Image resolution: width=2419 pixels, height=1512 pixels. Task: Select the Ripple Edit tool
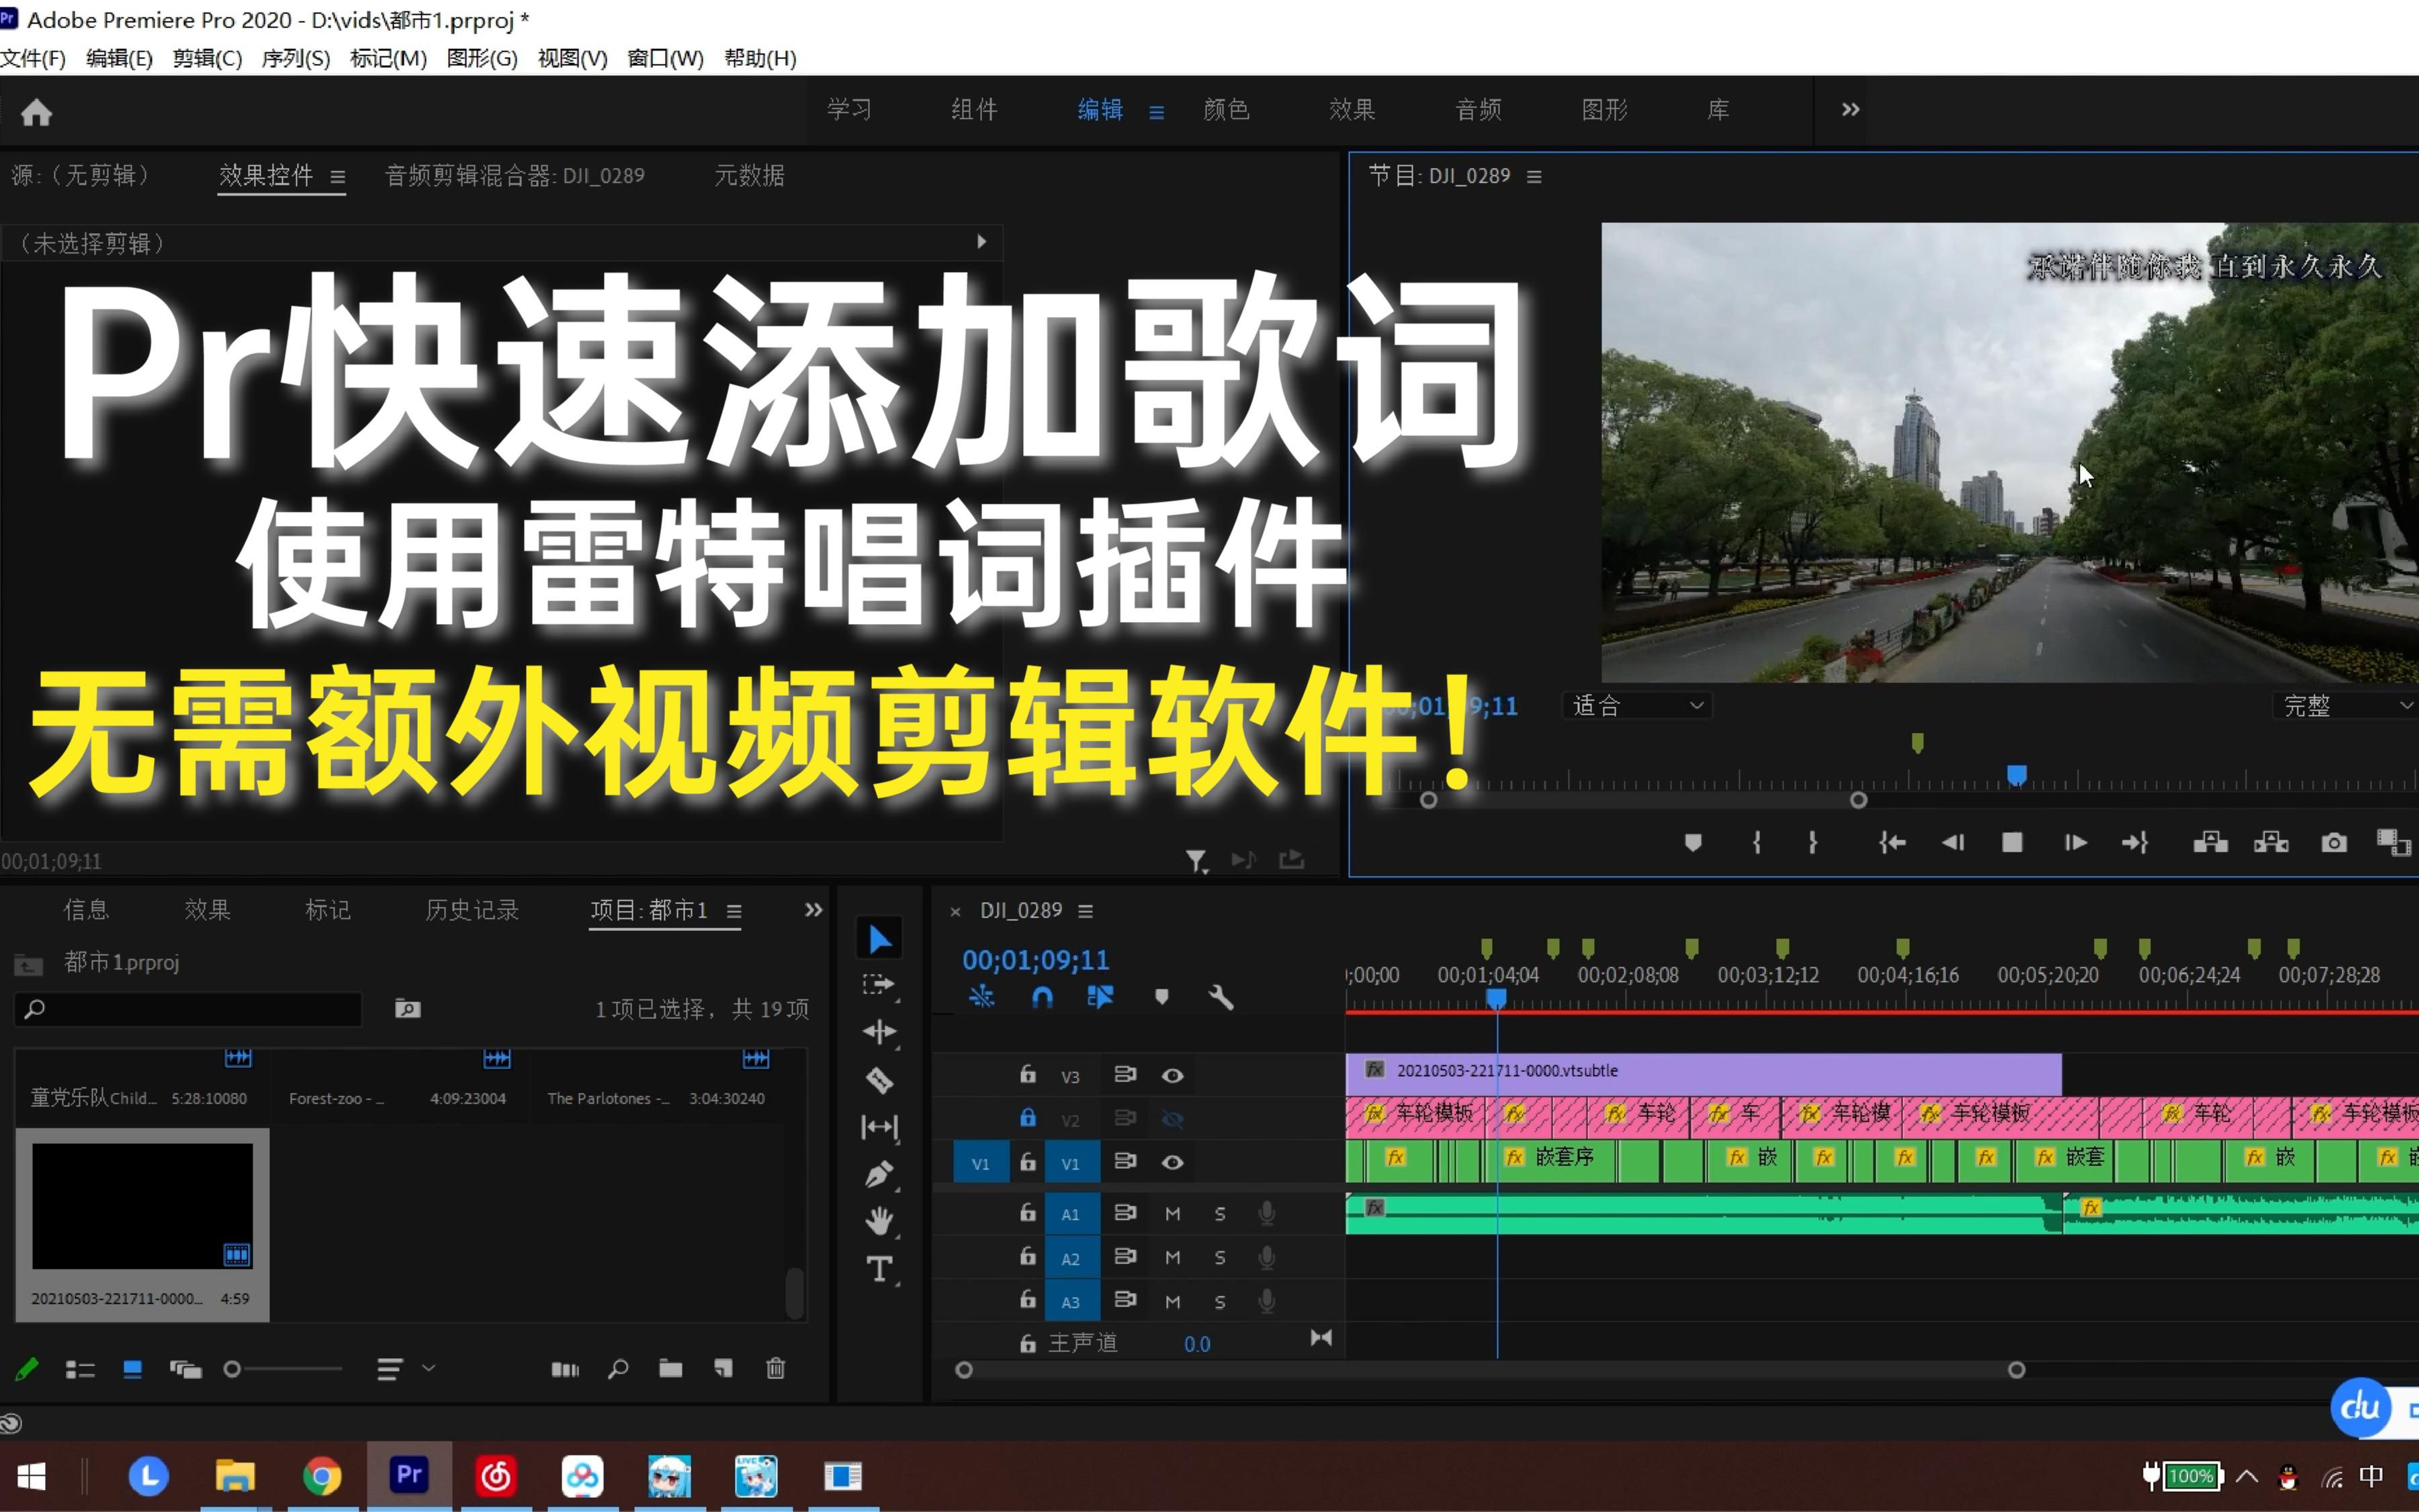point(879,1032)
